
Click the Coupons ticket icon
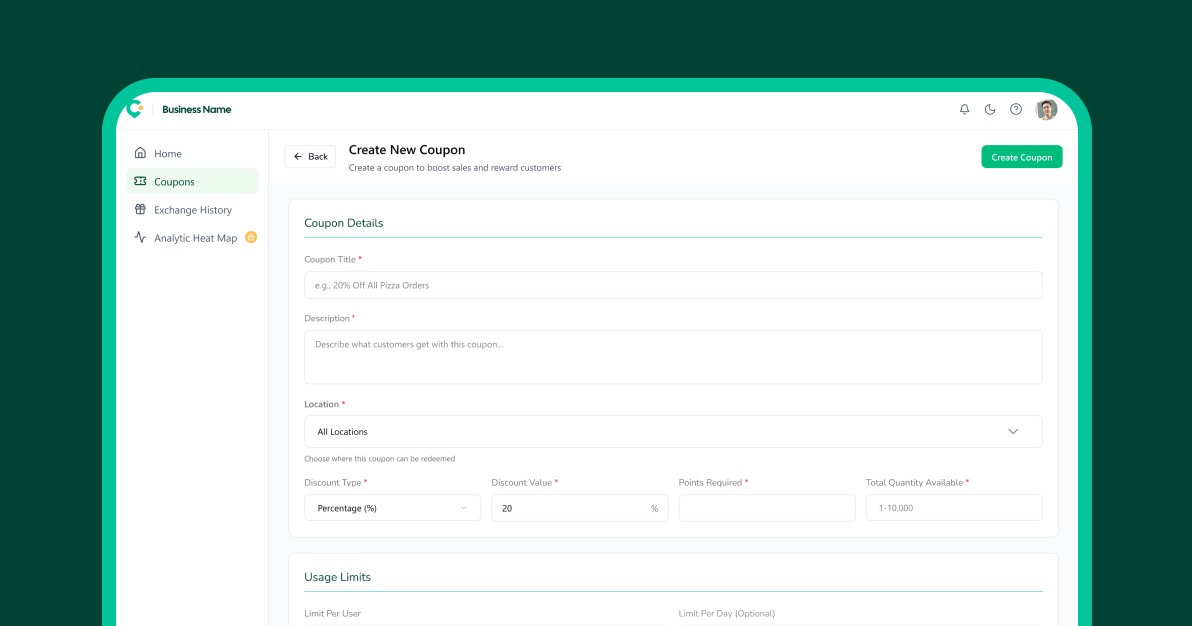[140, 181]
